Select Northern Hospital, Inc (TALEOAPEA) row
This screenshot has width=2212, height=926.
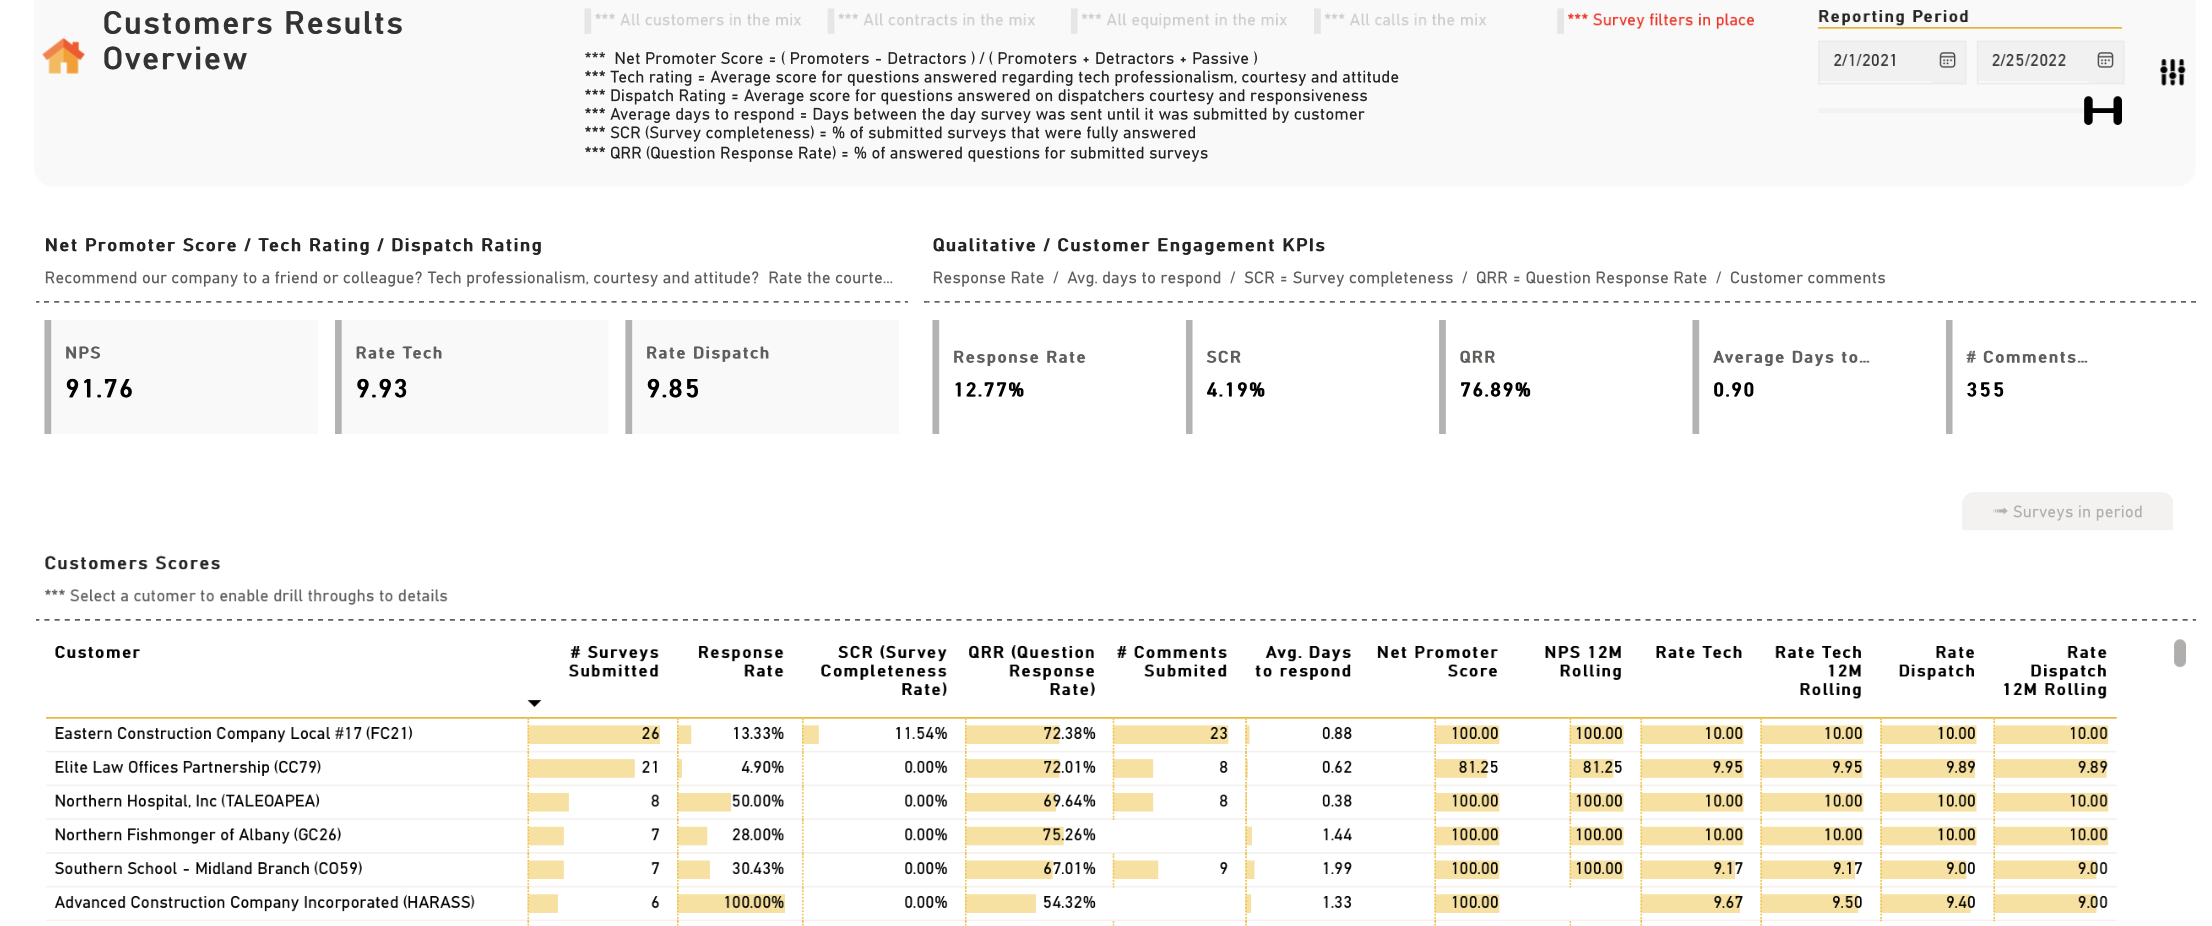pos(1081,802)
